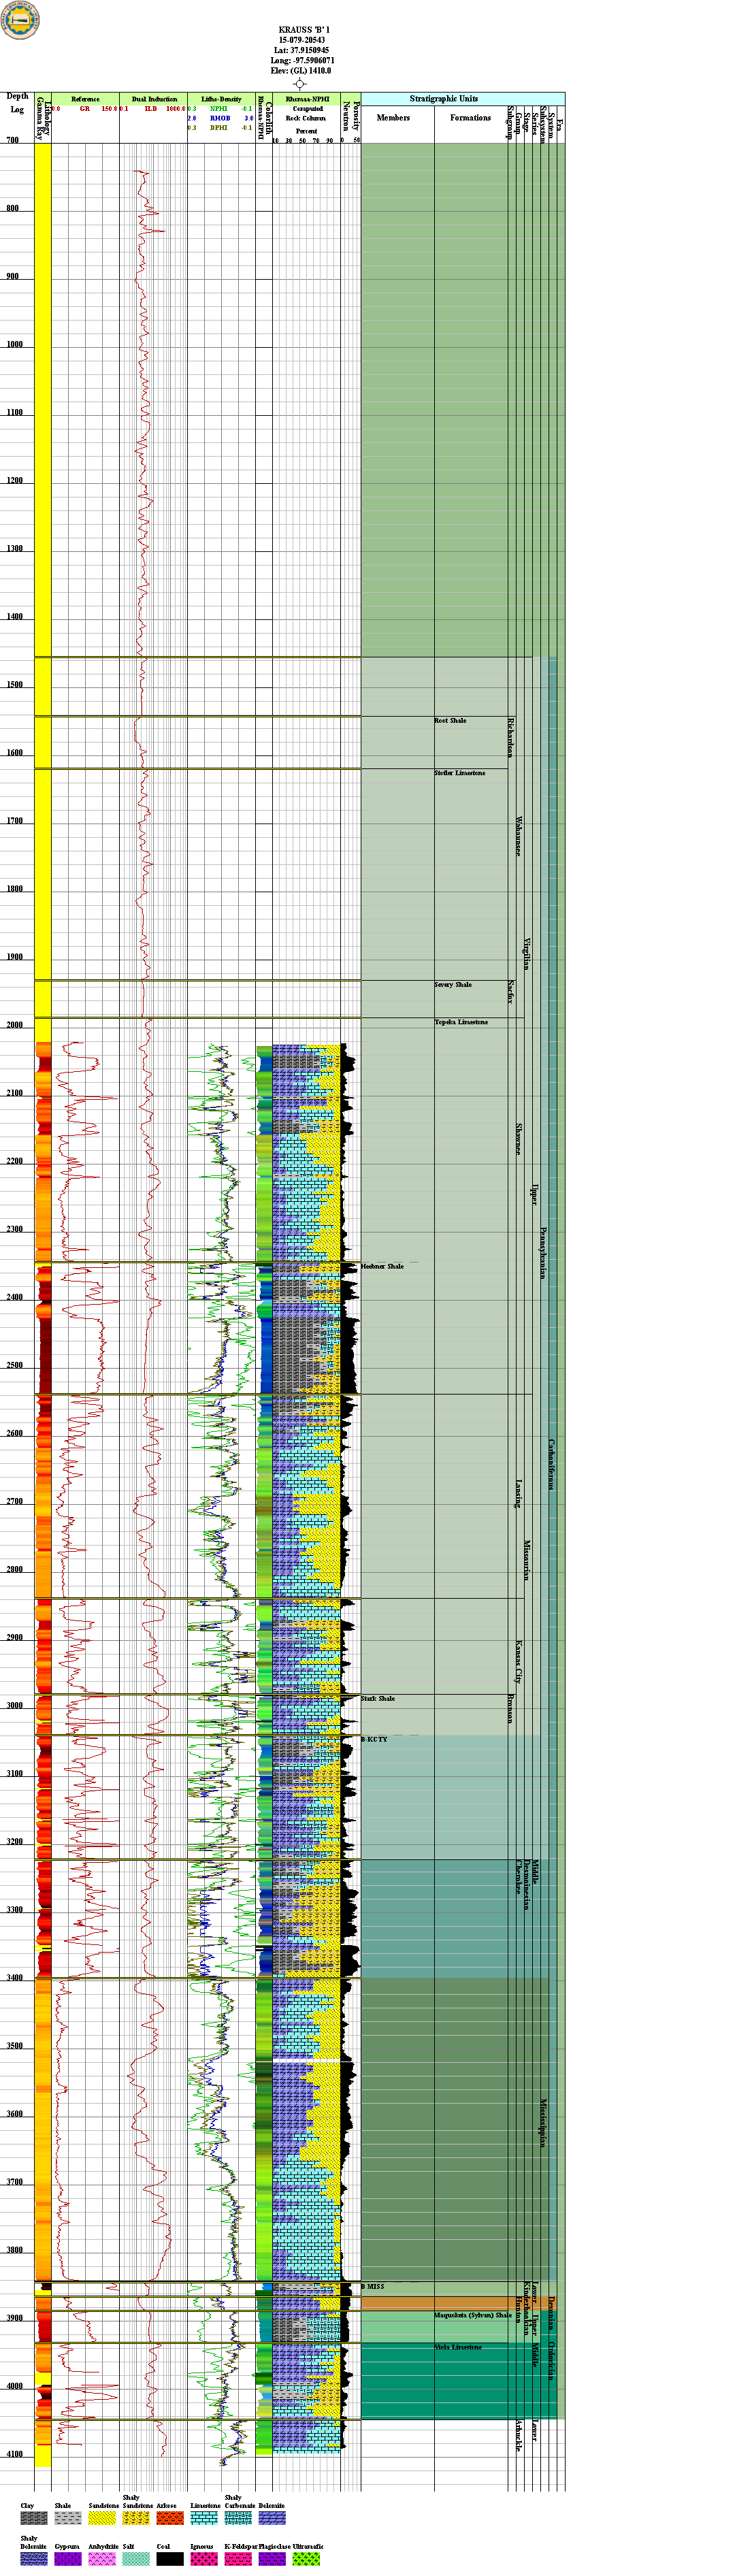
Task: Click the Shaly Dolomite legend swatch
Action: coord(34,2558)
